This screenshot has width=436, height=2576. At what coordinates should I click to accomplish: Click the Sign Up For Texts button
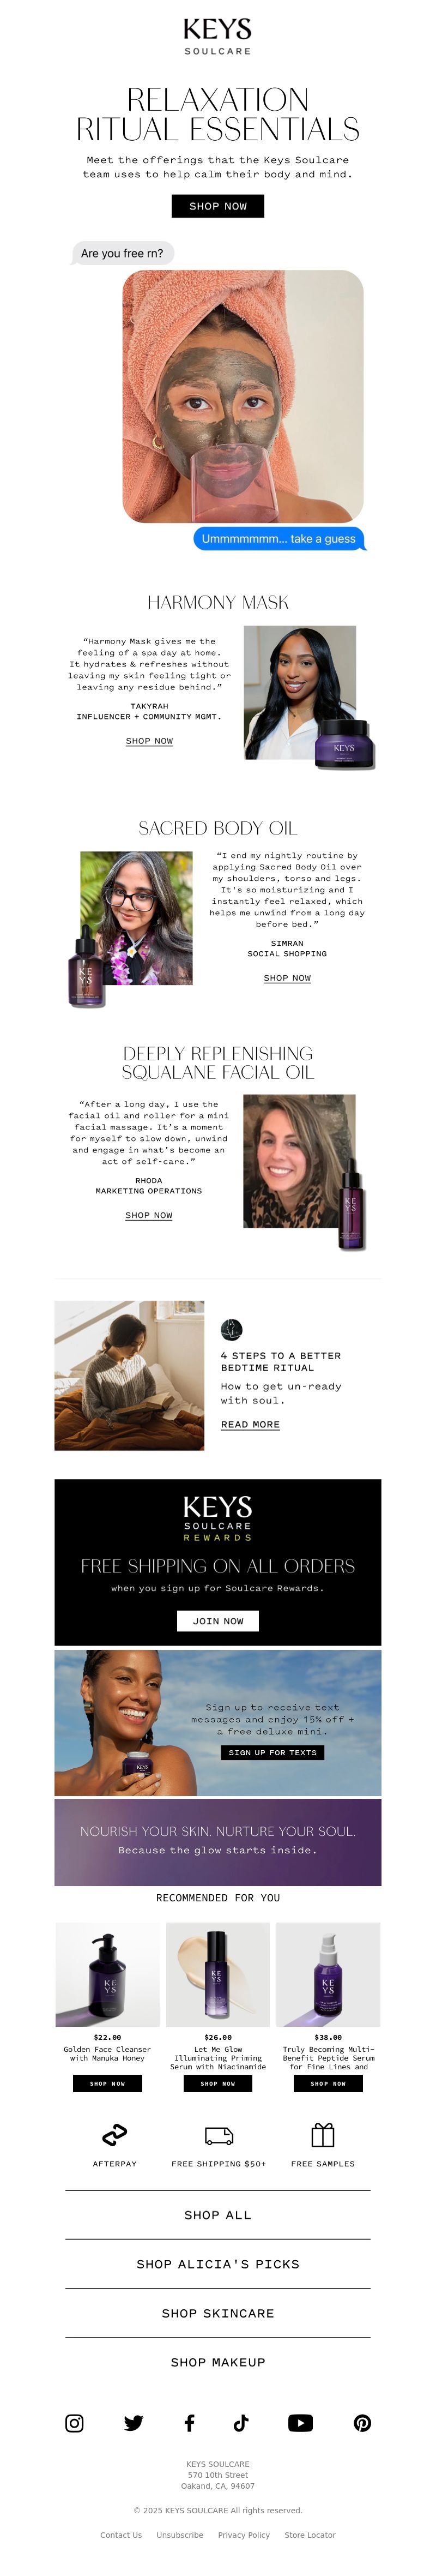(272, 1751)
